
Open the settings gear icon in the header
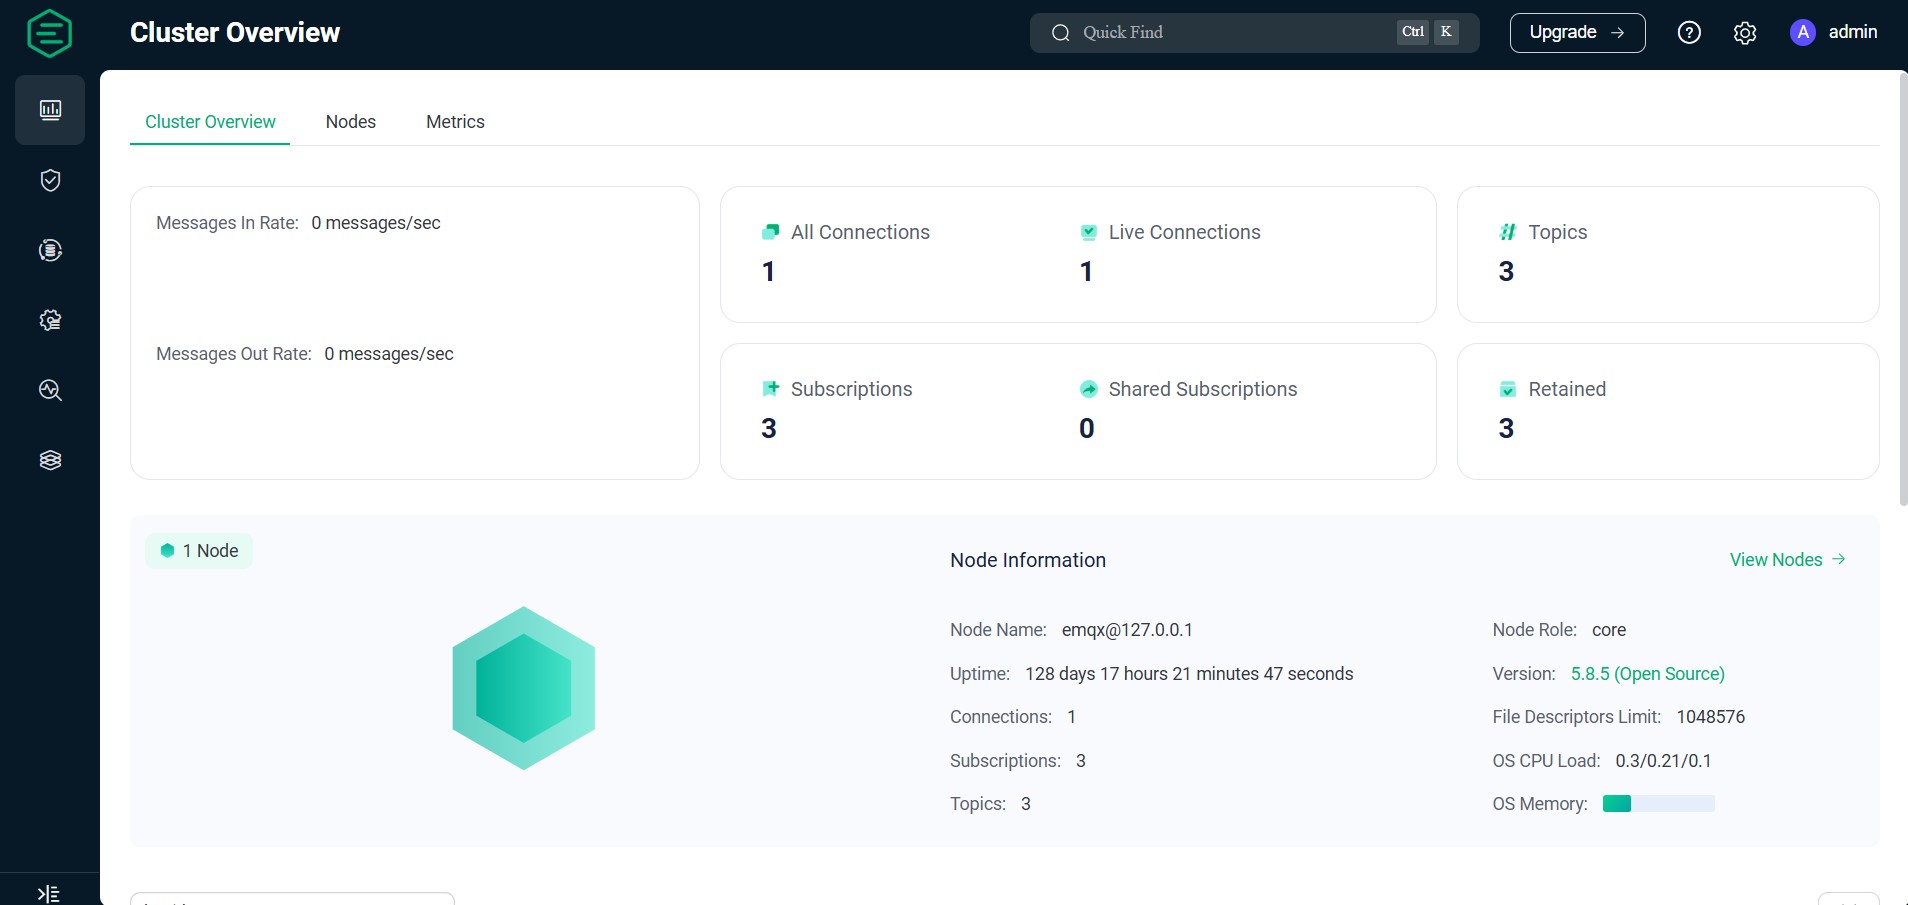[x=1745, y=32]
